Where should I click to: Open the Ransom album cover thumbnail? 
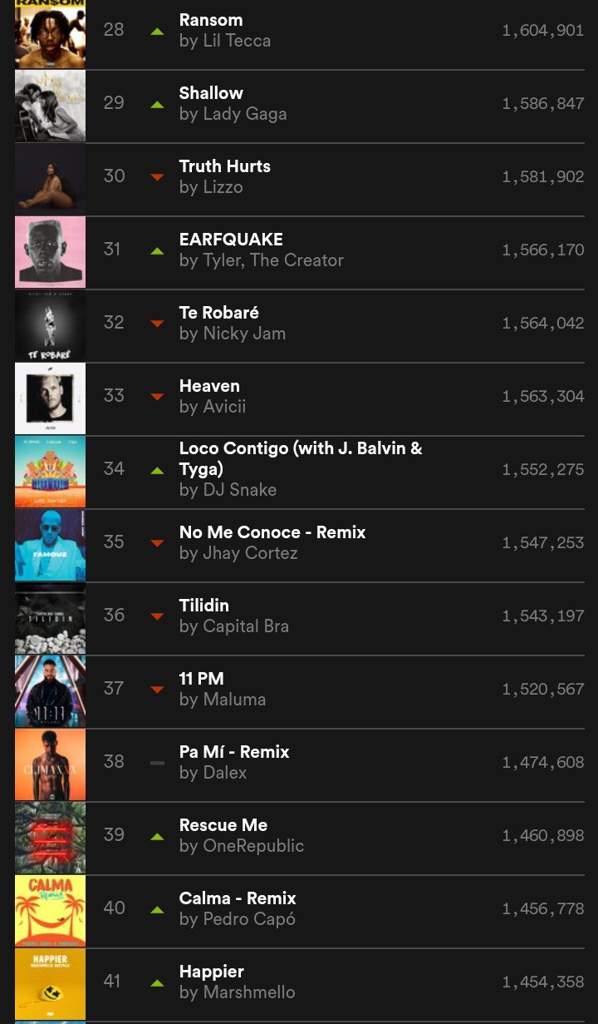(x=50, y=33)
